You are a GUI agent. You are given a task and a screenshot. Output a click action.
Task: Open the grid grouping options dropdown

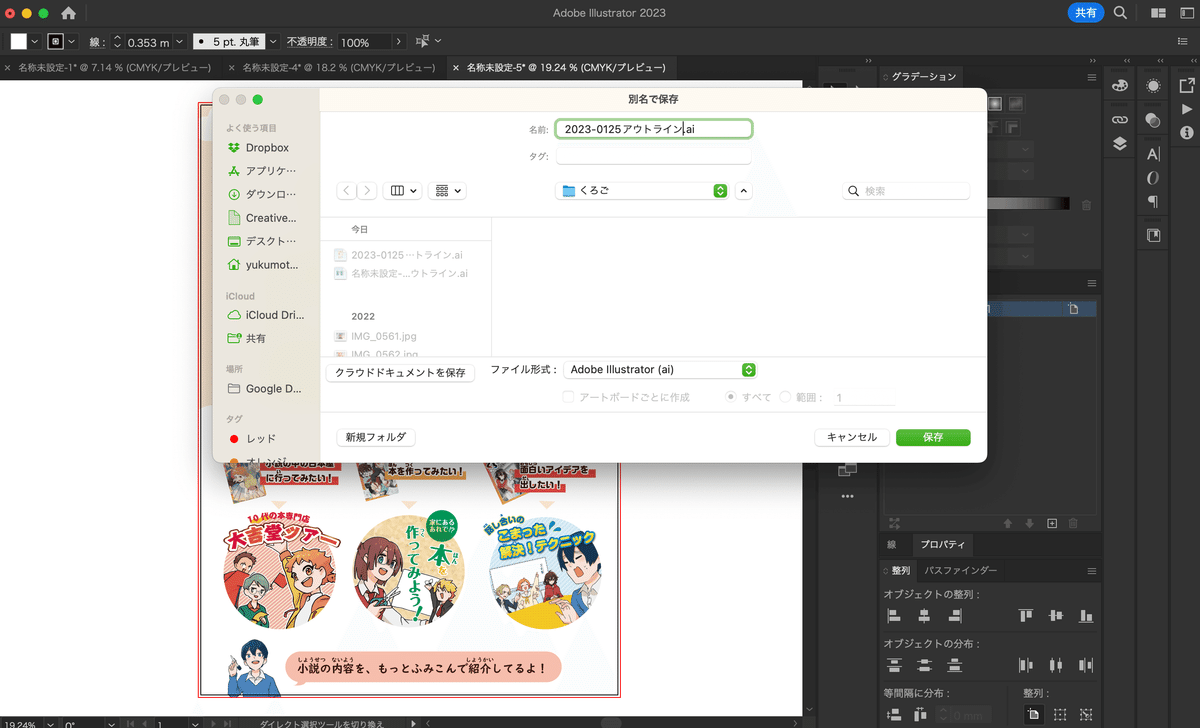pyautogui.click(x=446, y=190)
